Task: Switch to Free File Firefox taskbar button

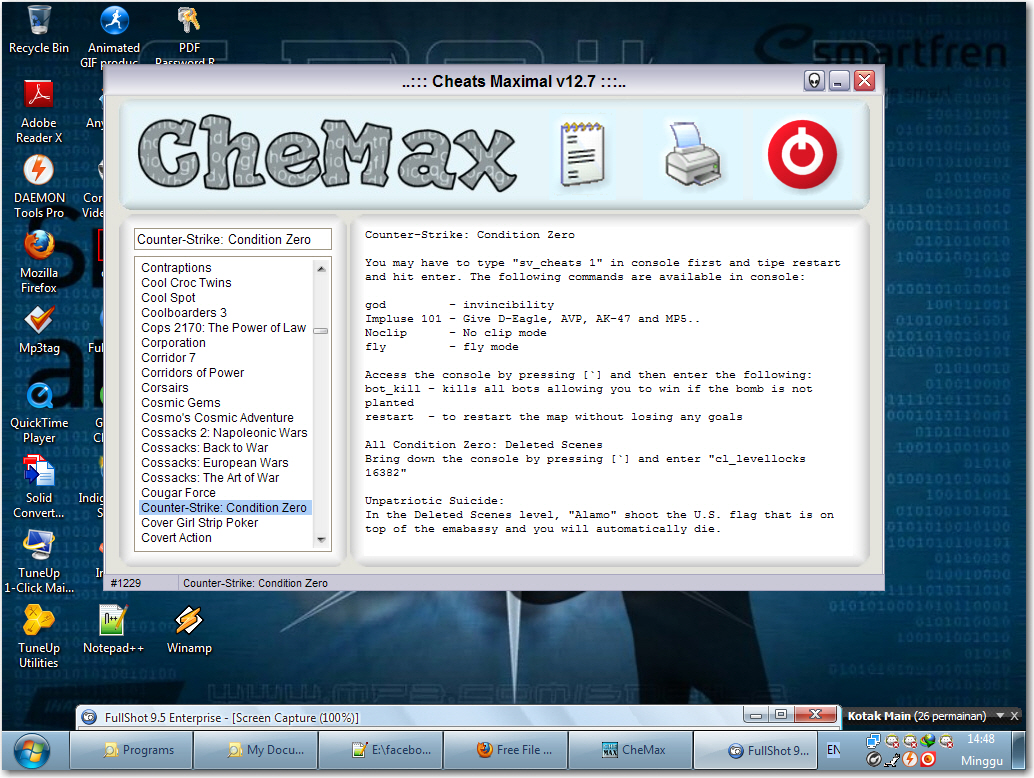Action: (506, 750)
